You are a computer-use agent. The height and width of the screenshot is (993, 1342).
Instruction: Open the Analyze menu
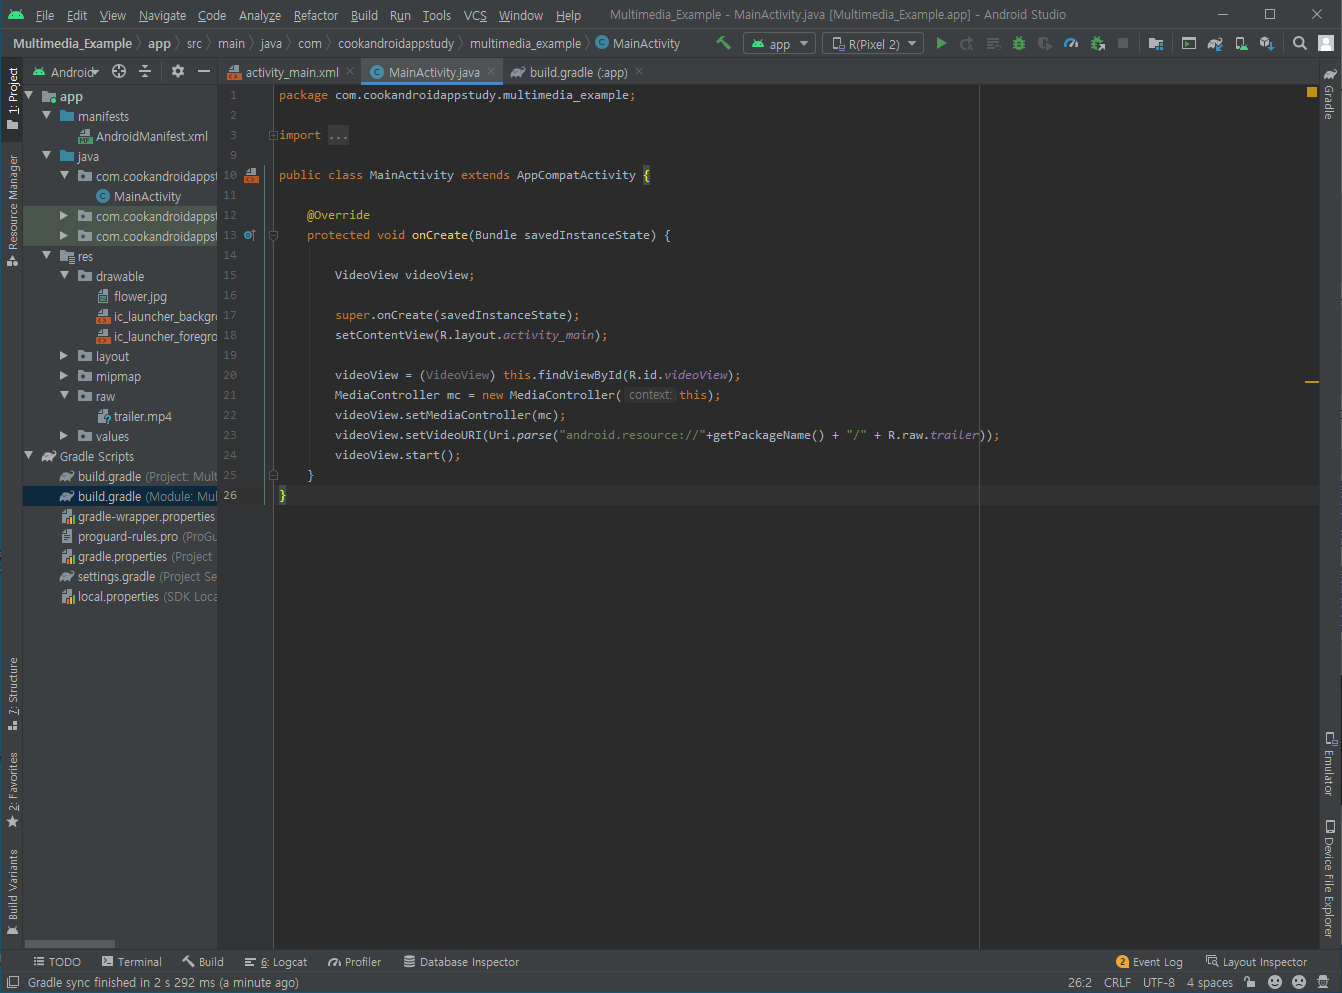pyautogui.click(x=260, y=15)
